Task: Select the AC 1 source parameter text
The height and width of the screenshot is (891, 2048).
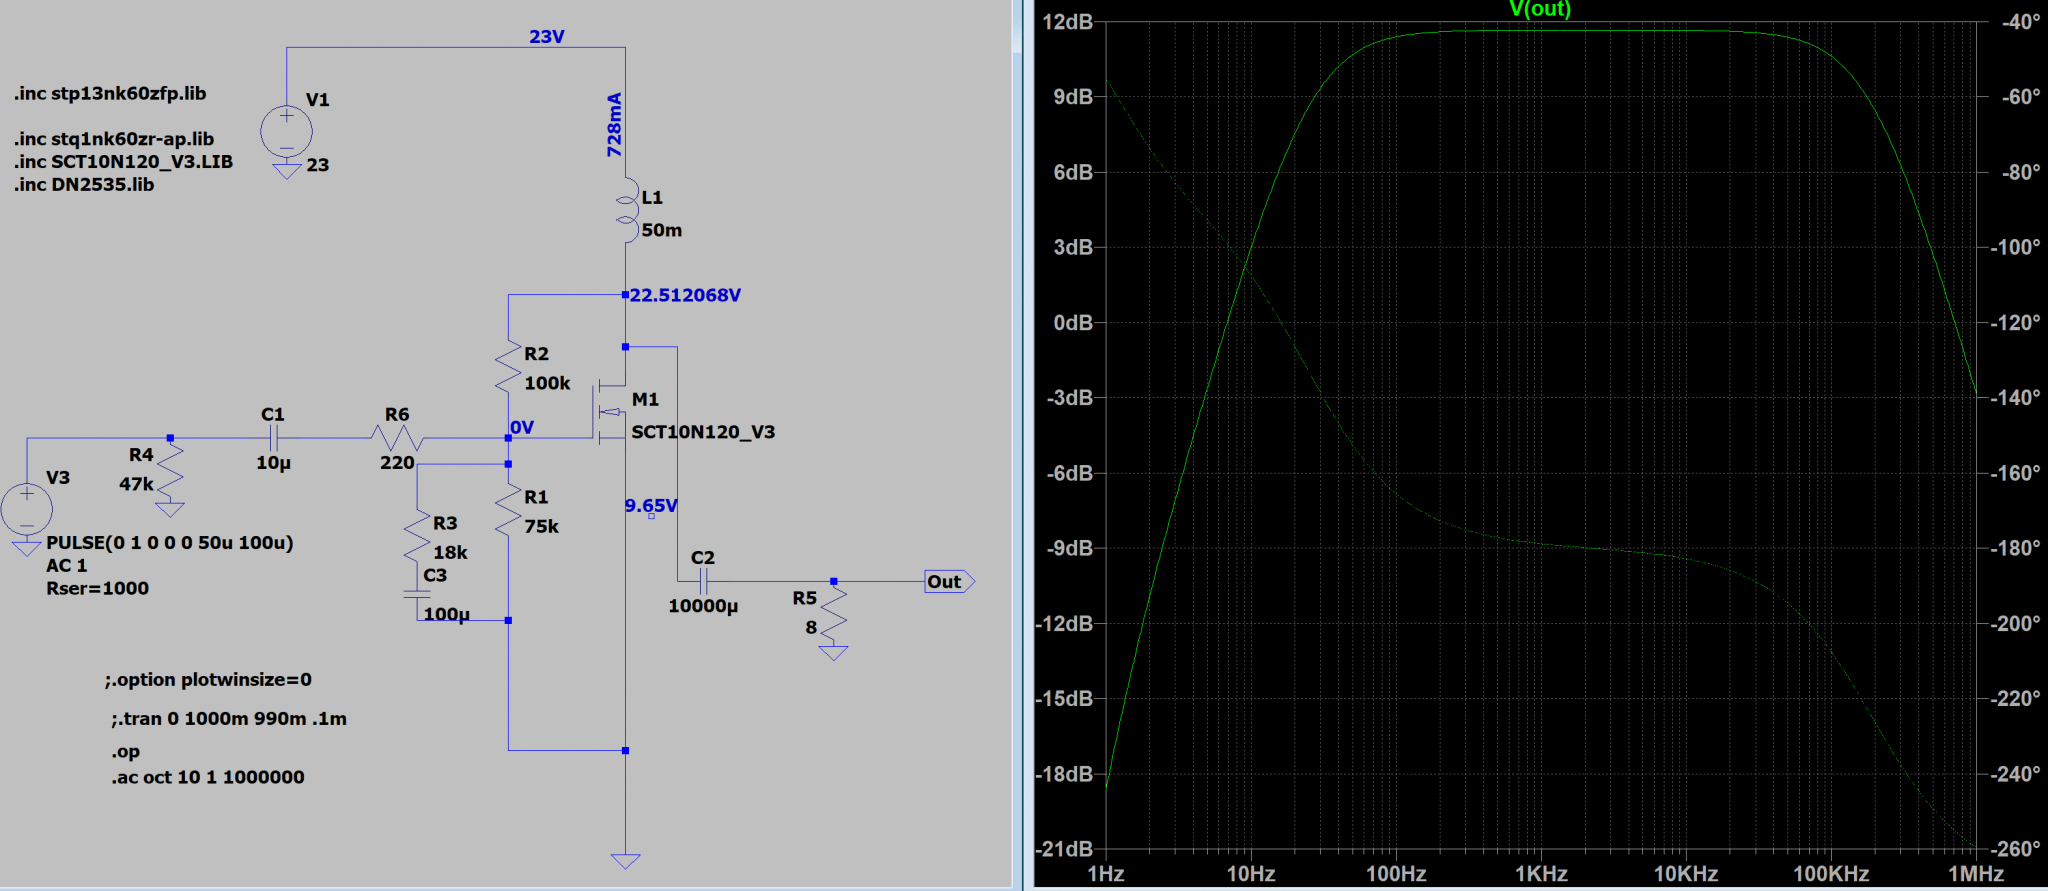Action: (x=67, y=566)
